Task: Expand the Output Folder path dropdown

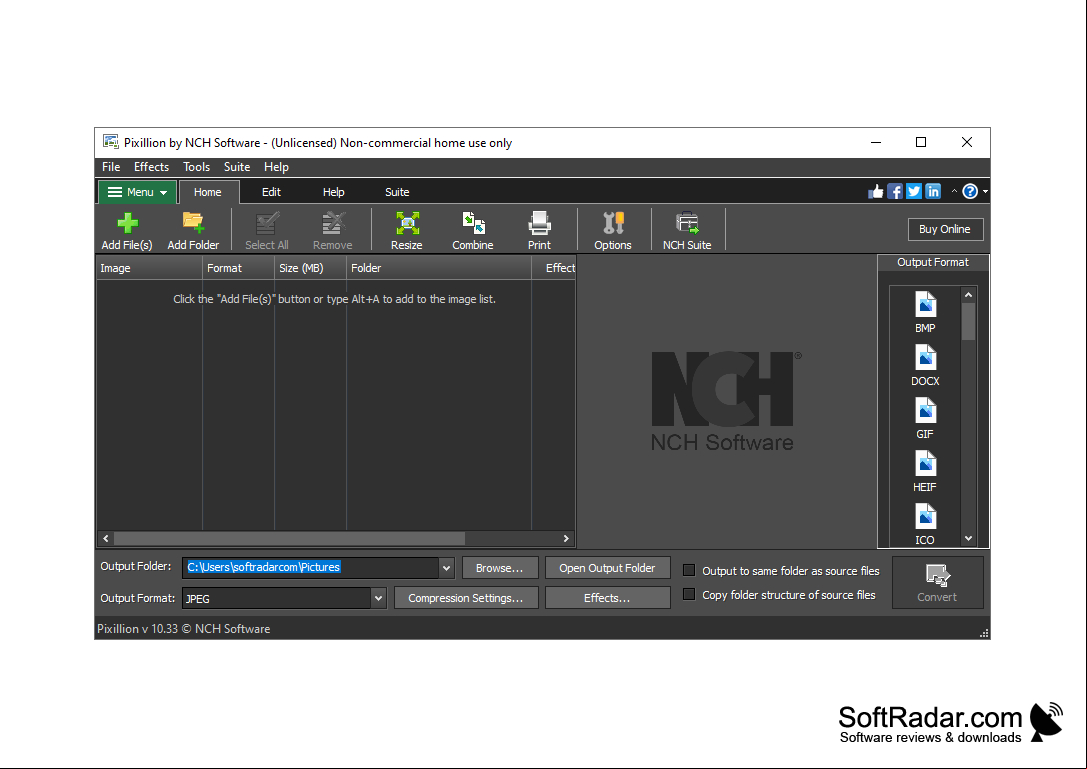Action: (446, 567)
